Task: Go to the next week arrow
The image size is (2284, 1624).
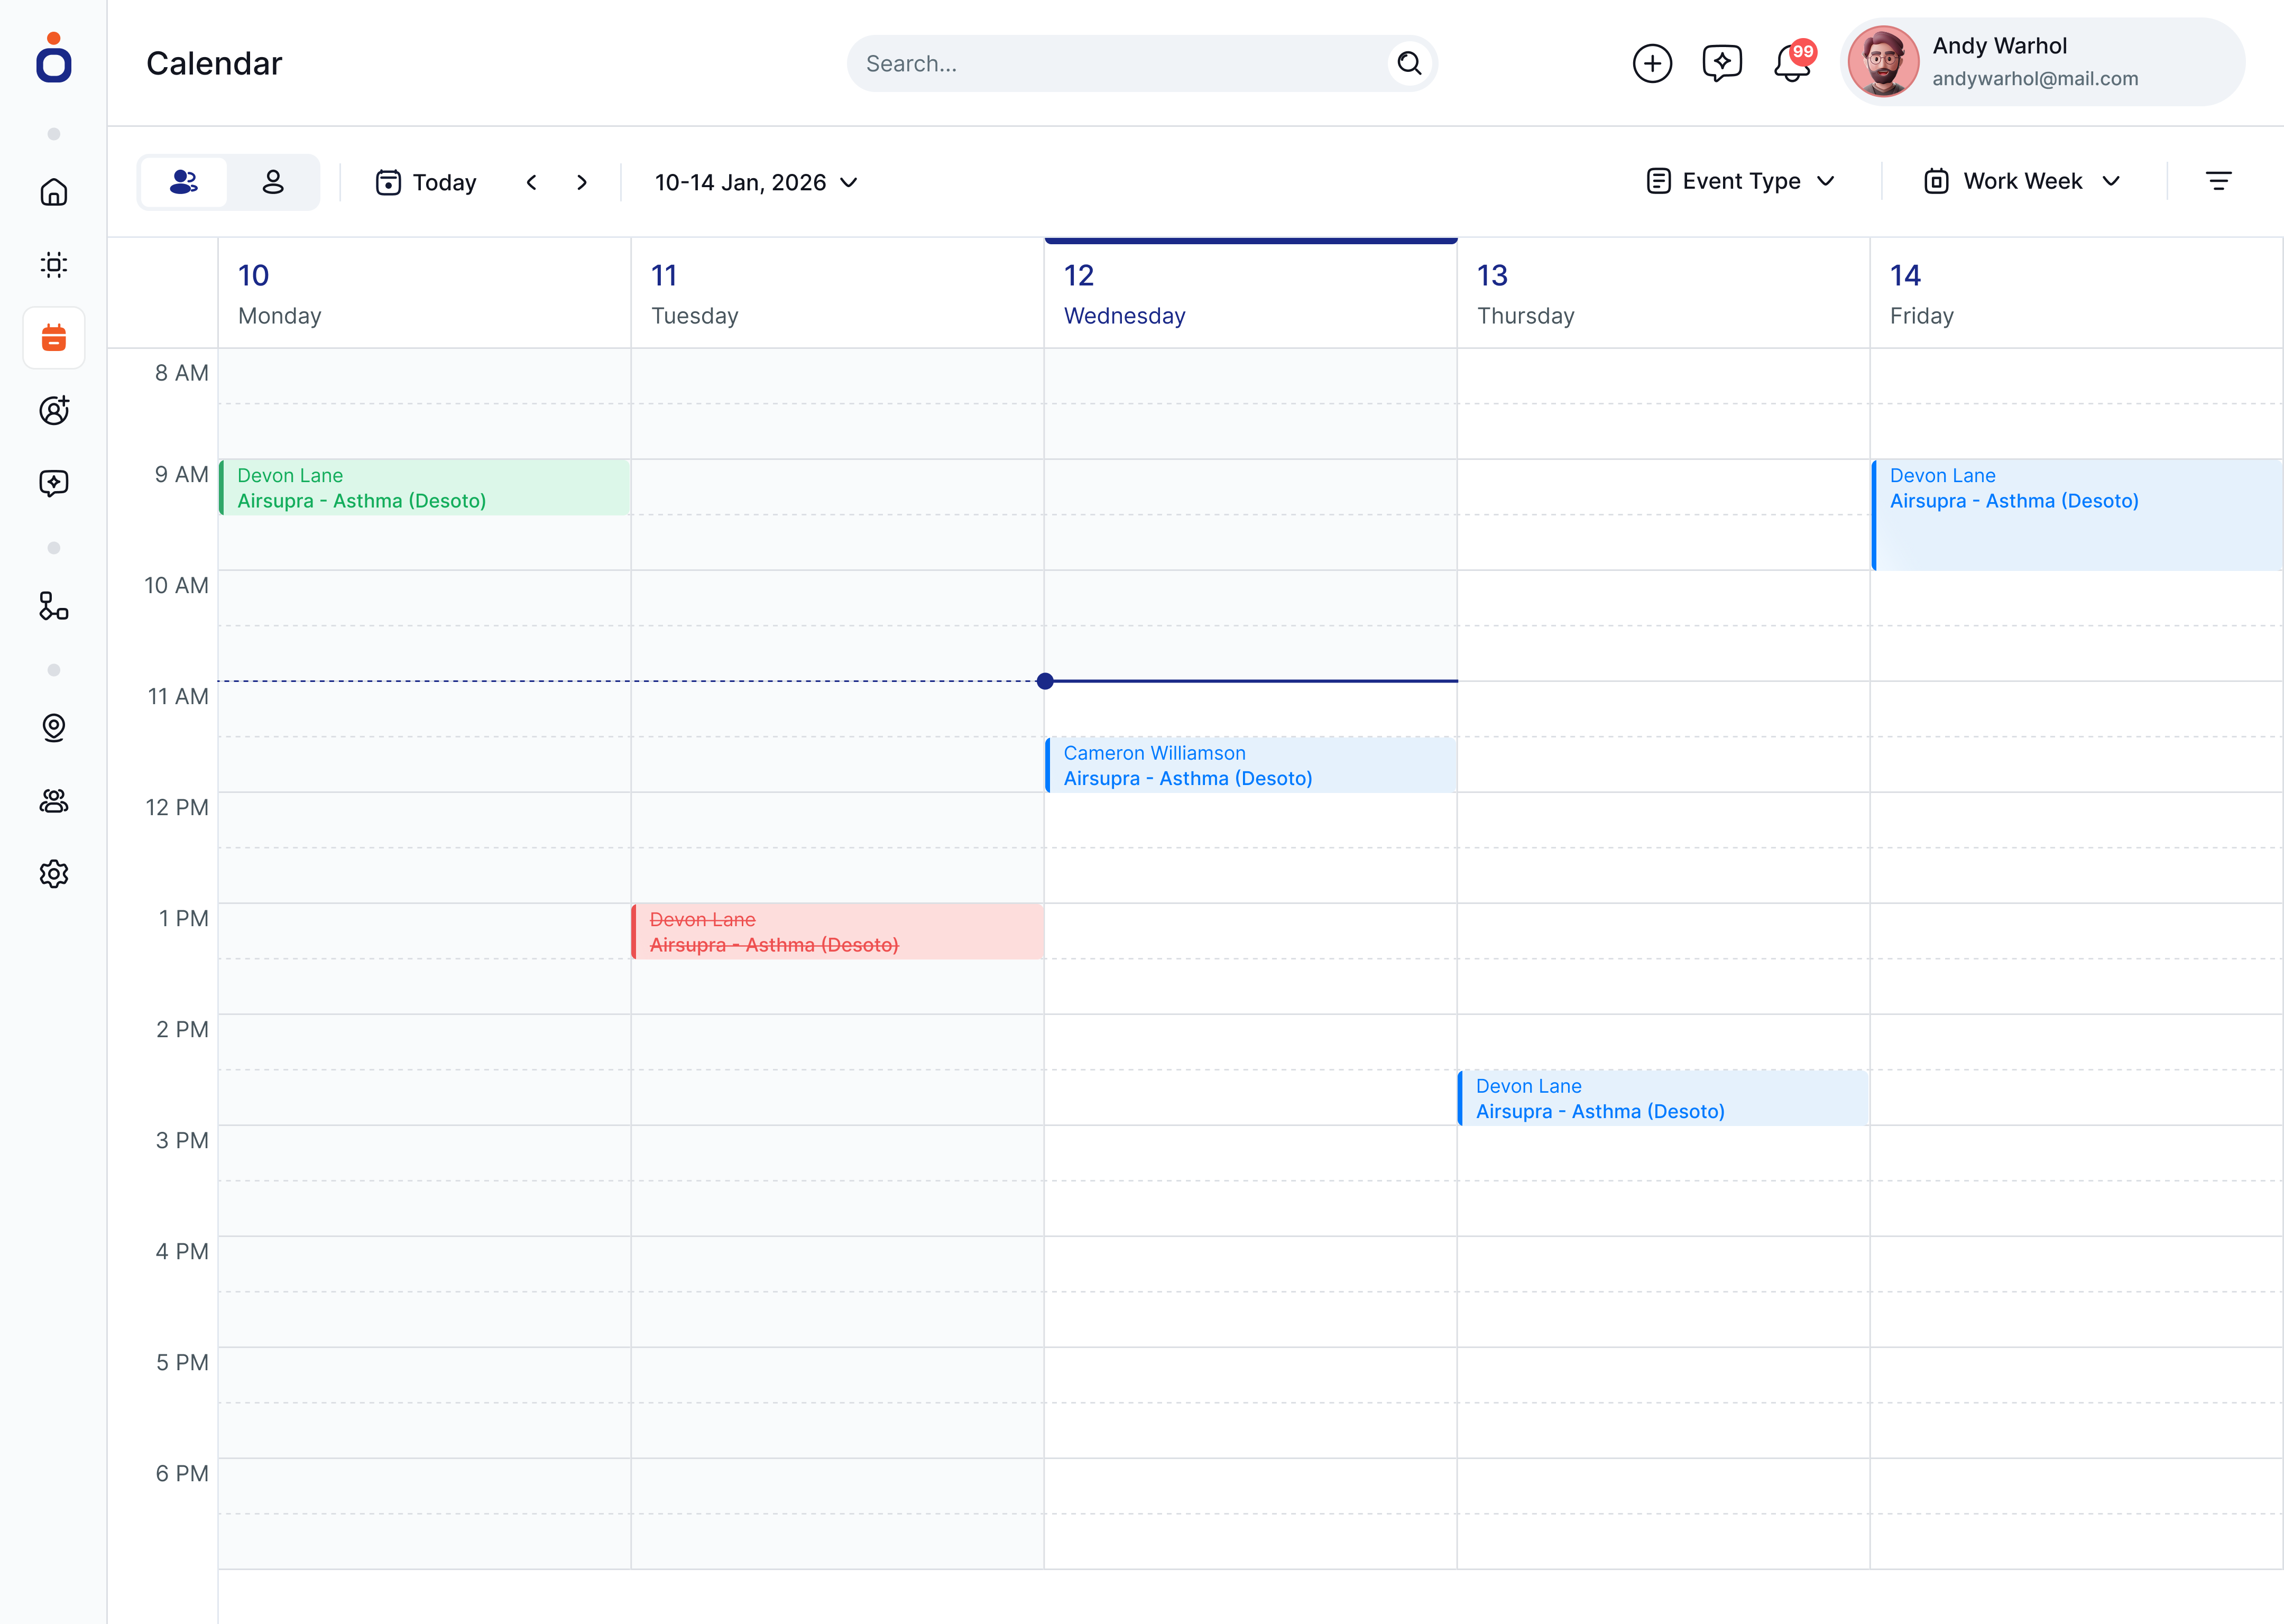Action: pos(582,182)
